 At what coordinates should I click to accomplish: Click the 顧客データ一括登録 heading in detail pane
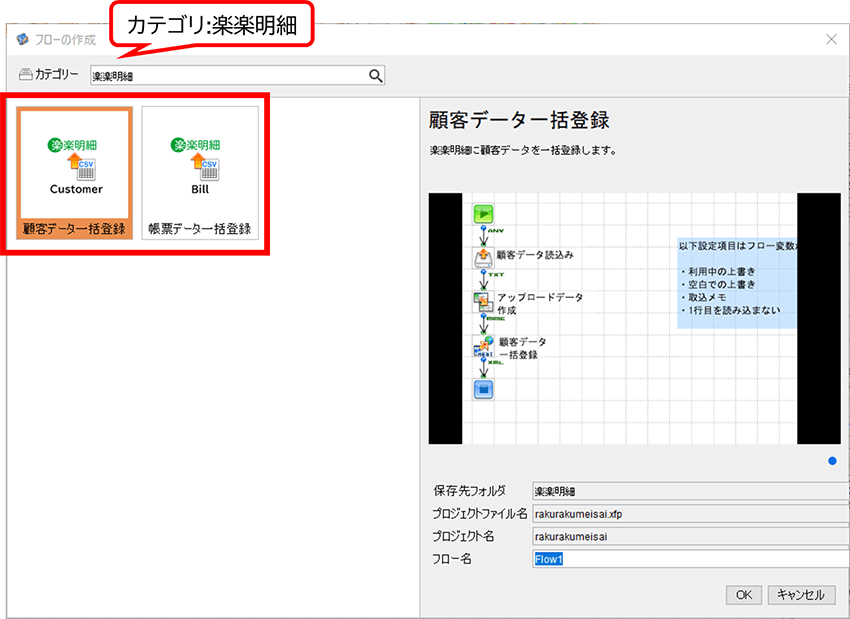[x=519, y=120]
